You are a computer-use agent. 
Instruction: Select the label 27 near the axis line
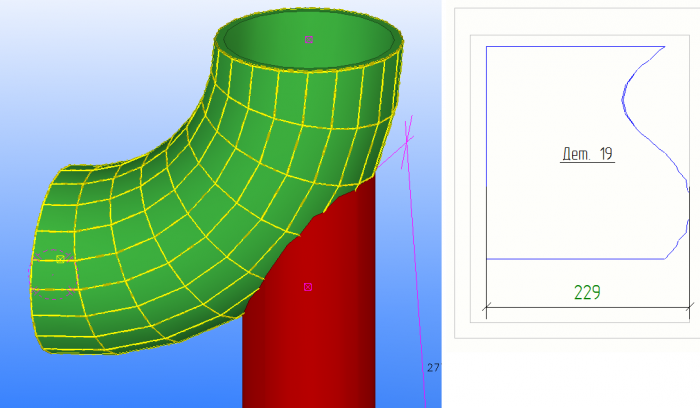point(433,368)
